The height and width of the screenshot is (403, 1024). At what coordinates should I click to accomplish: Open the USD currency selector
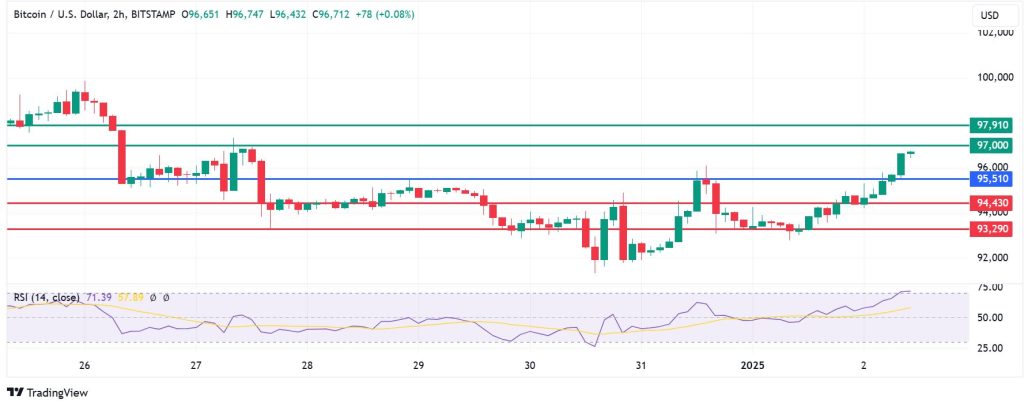(x=990, y=16)
